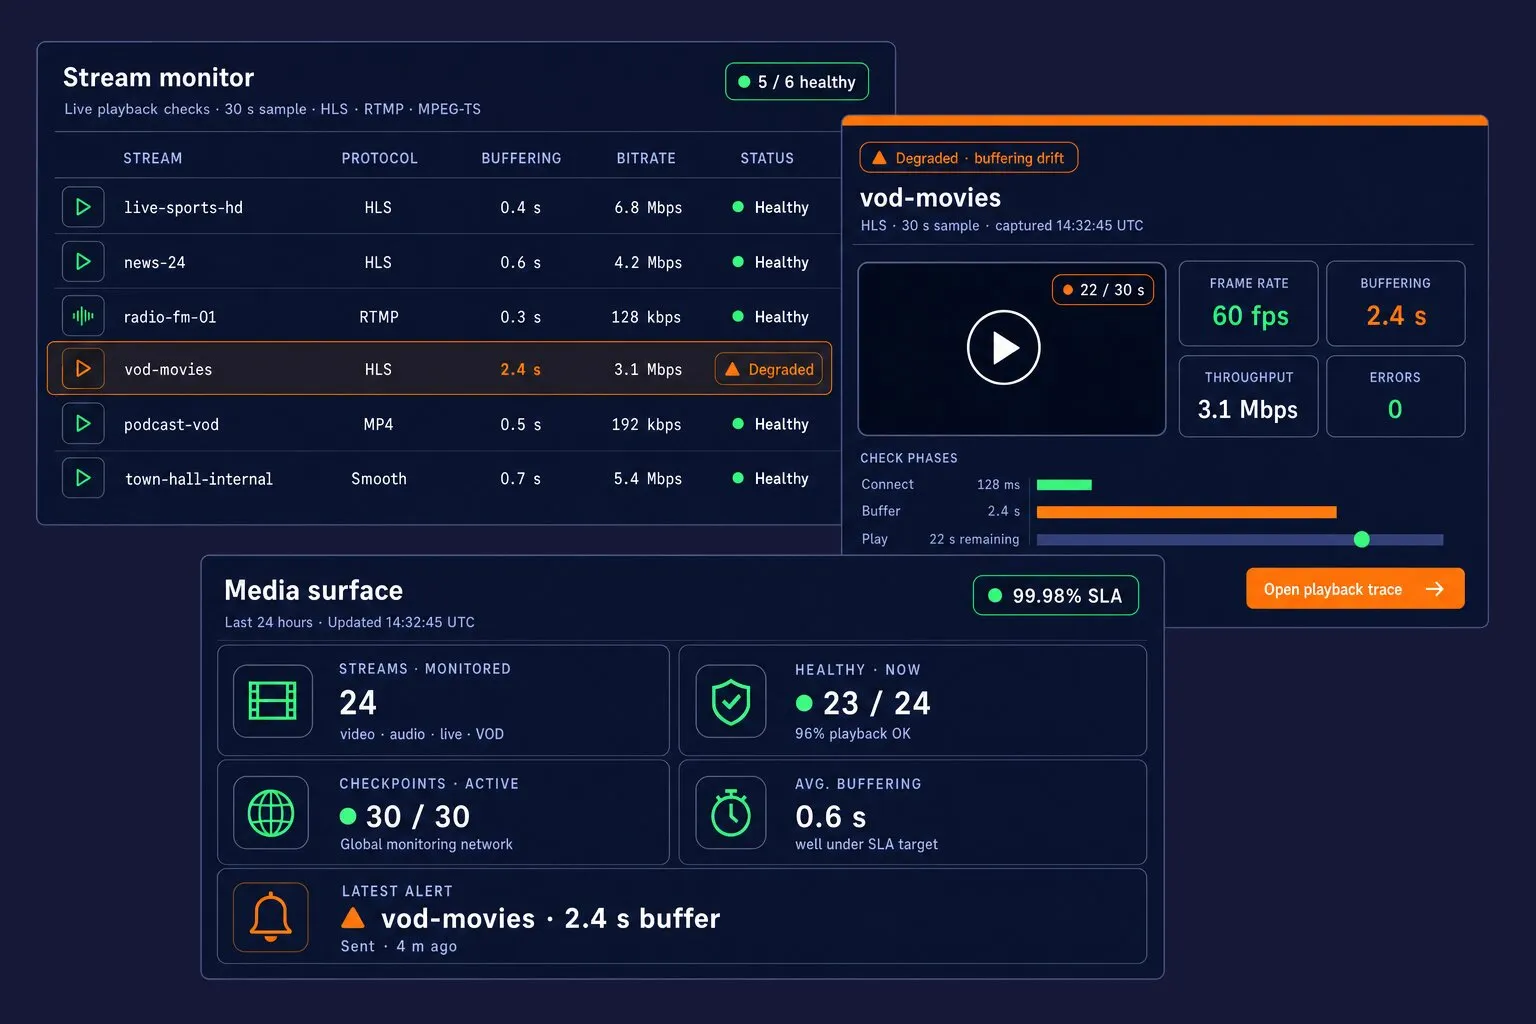Viewport: 1536px width, 1024px height.
Task: Click the audio waveform icon for radio-fm-01
Action: pyautogui.click(x=83, y=317)
